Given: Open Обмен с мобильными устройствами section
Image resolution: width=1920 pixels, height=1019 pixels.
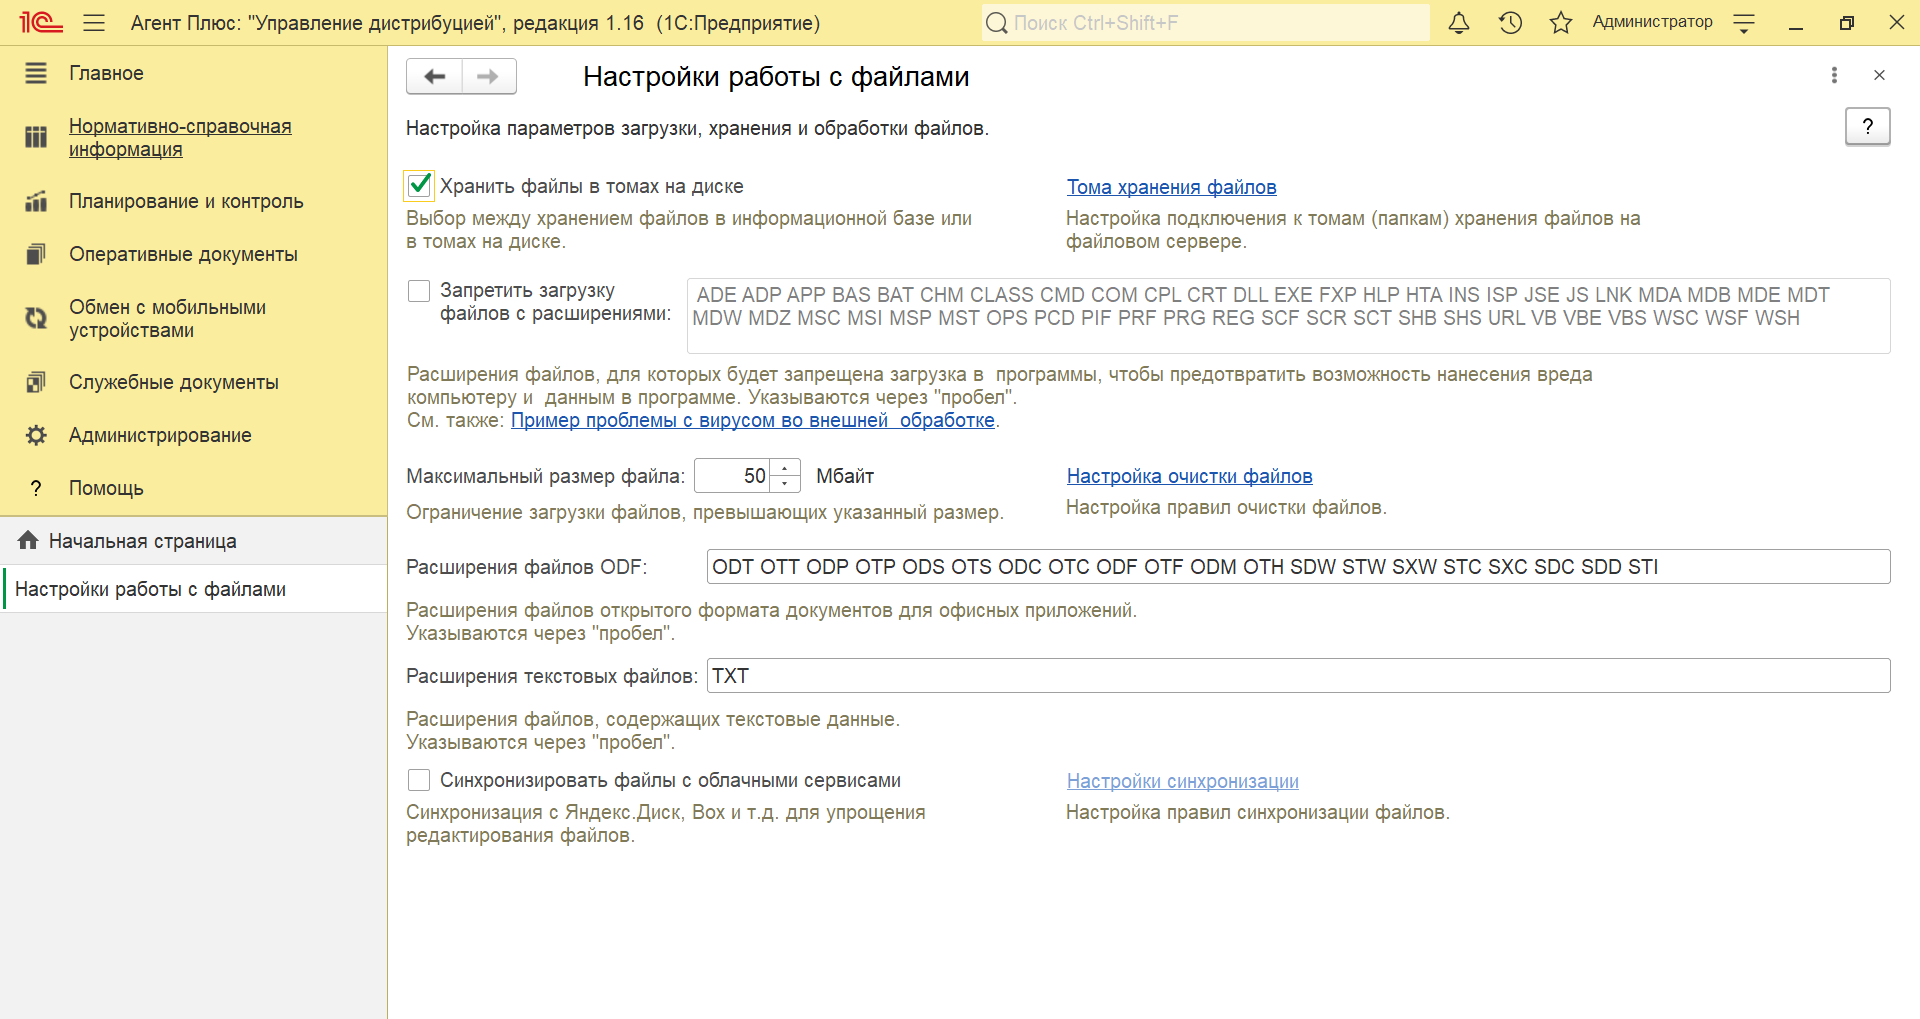Looking at the screenshot, I should click(x=167, y=318).
